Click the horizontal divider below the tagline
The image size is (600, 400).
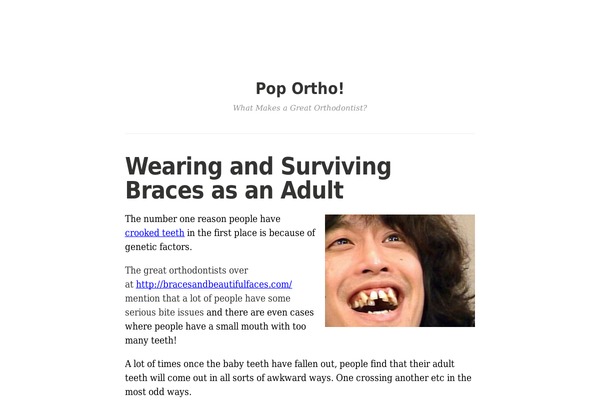(300, 134)
